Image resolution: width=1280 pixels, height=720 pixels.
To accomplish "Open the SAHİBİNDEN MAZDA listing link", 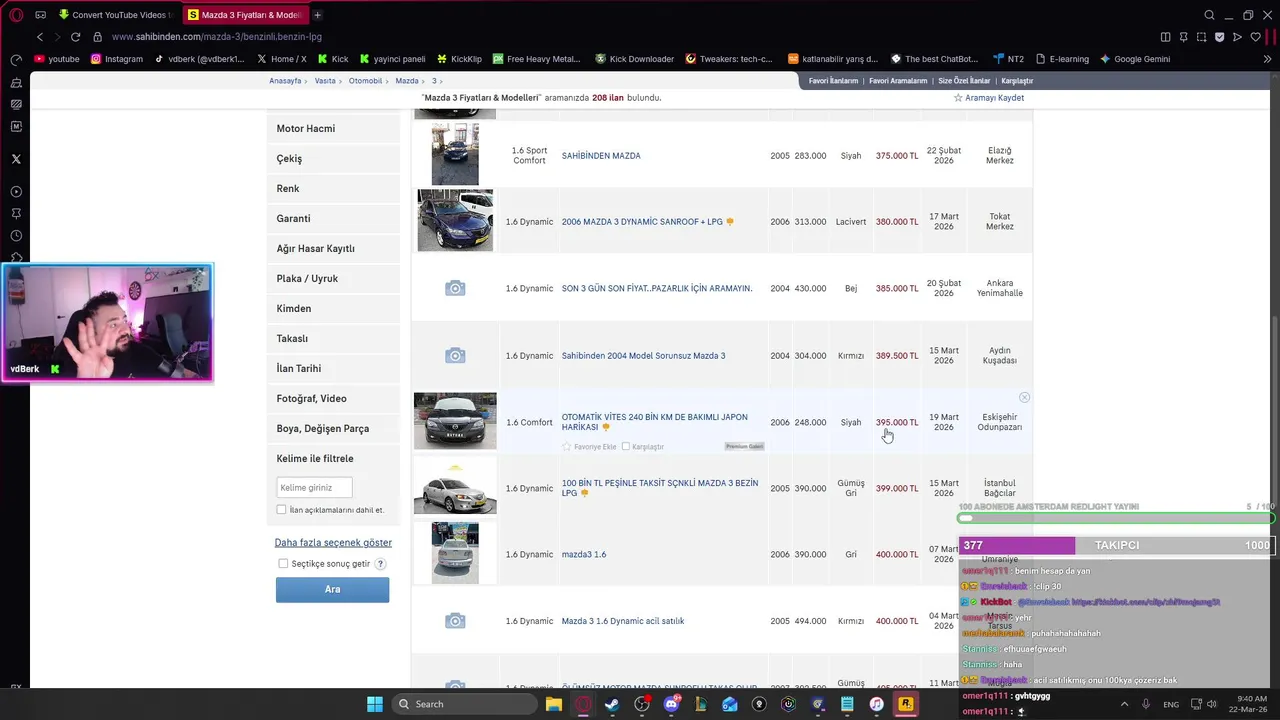I will tap(601, 156).
